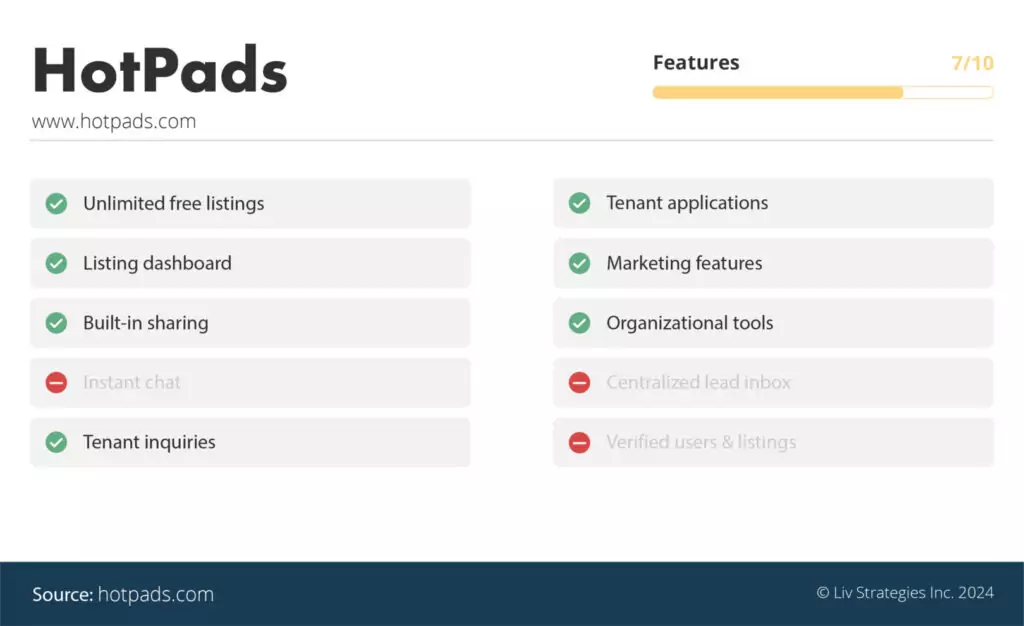The width and height of the screenshot is (1024, 626).
Task: Select the checkmark icon for Listing dashboard
Action: [x=57, y=263]
